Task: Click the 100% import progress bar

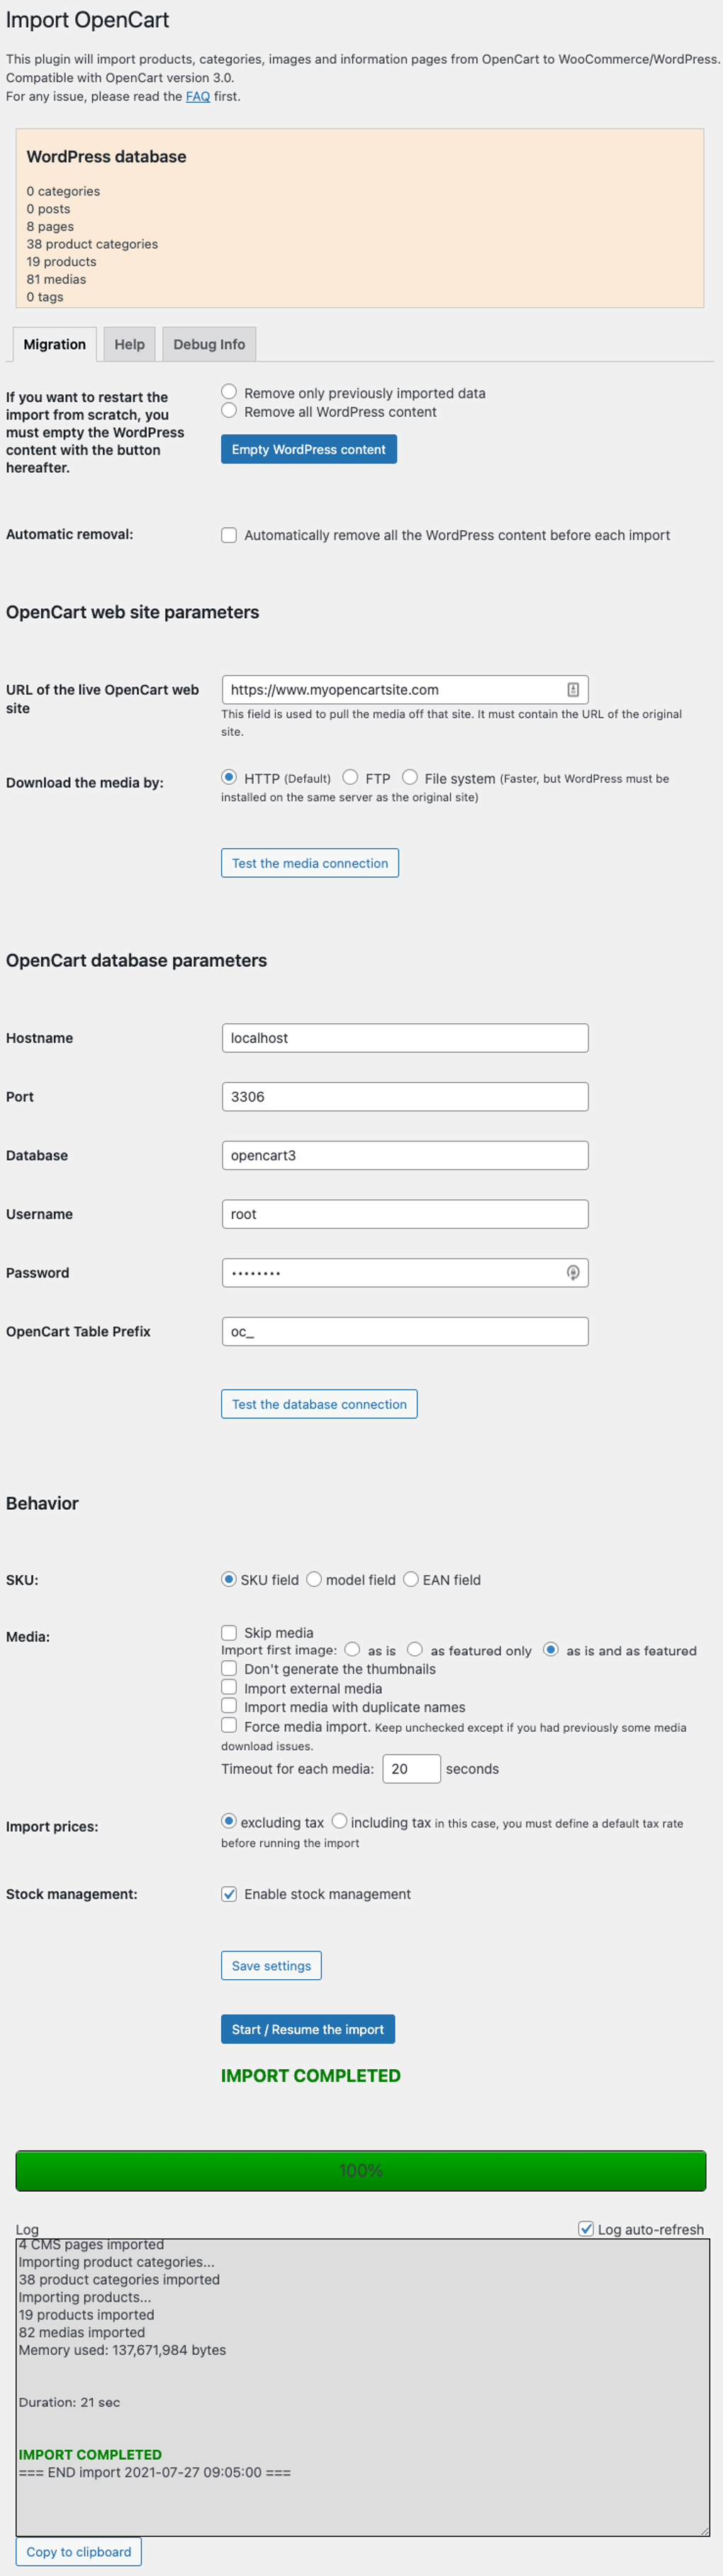Action: pyautogui.click(x=360, y=2170)
